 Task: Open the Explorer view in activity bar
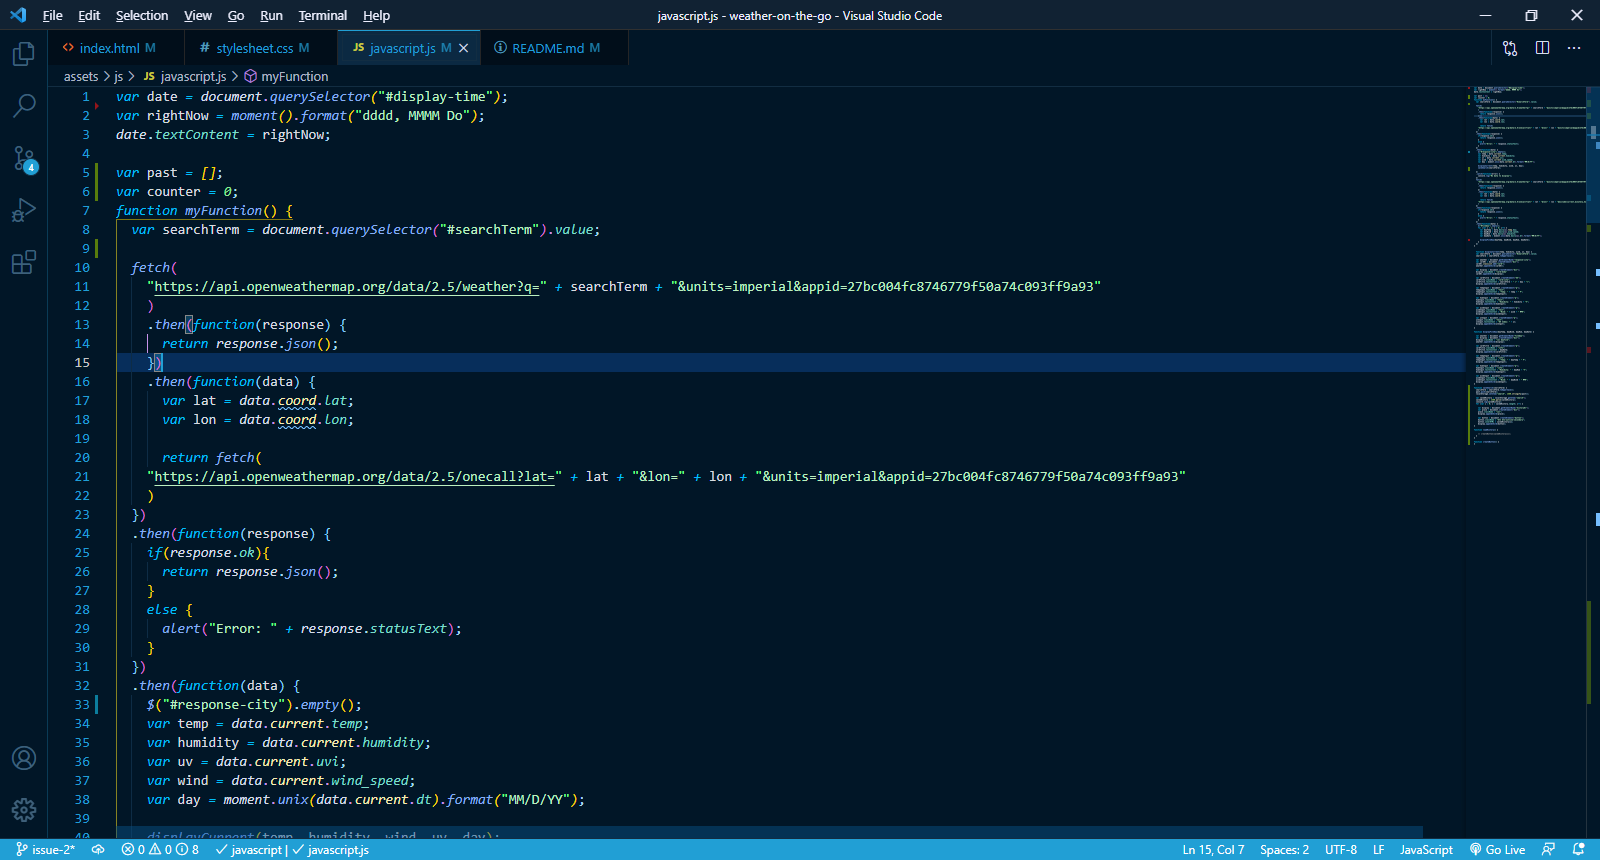coord(24,53)
